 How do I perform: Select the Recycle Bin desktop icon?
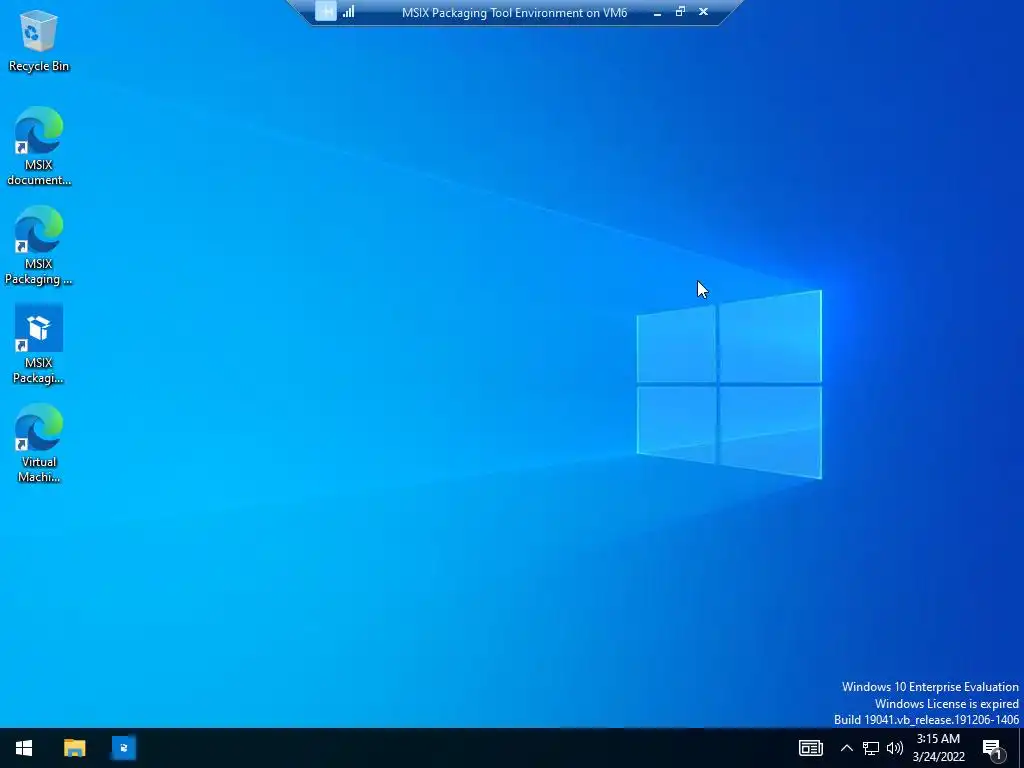pos(39,40)
